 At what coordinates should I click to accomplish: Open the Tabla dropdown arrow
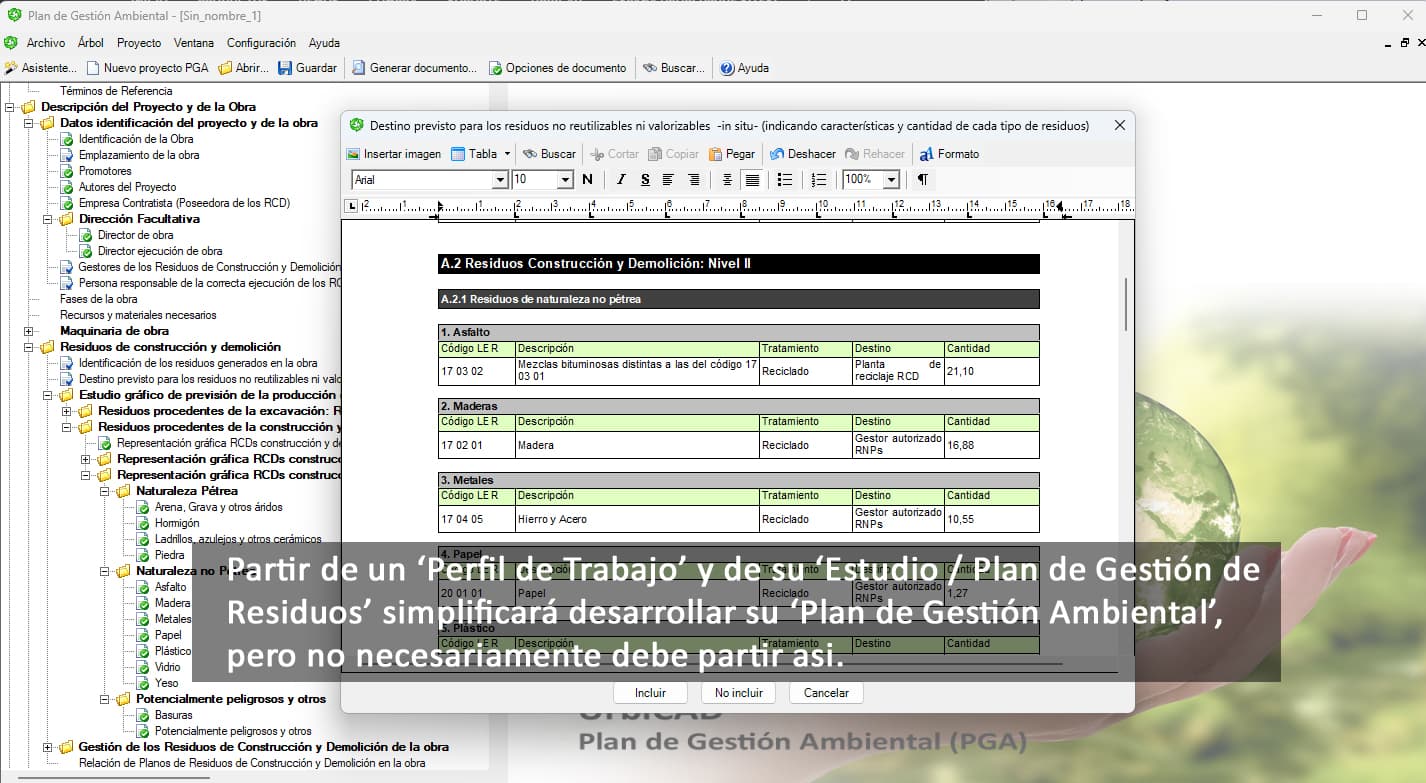click(x=508, y=154)
